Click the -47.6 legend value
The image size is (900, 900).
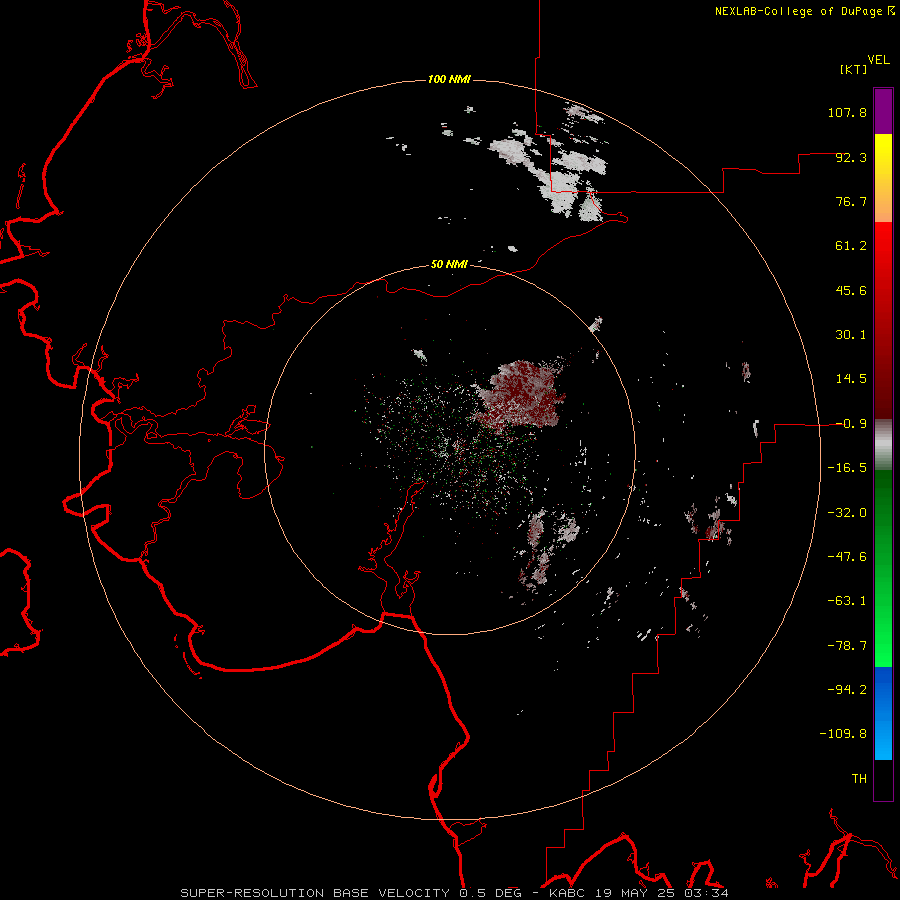click(x=847, y=557)
